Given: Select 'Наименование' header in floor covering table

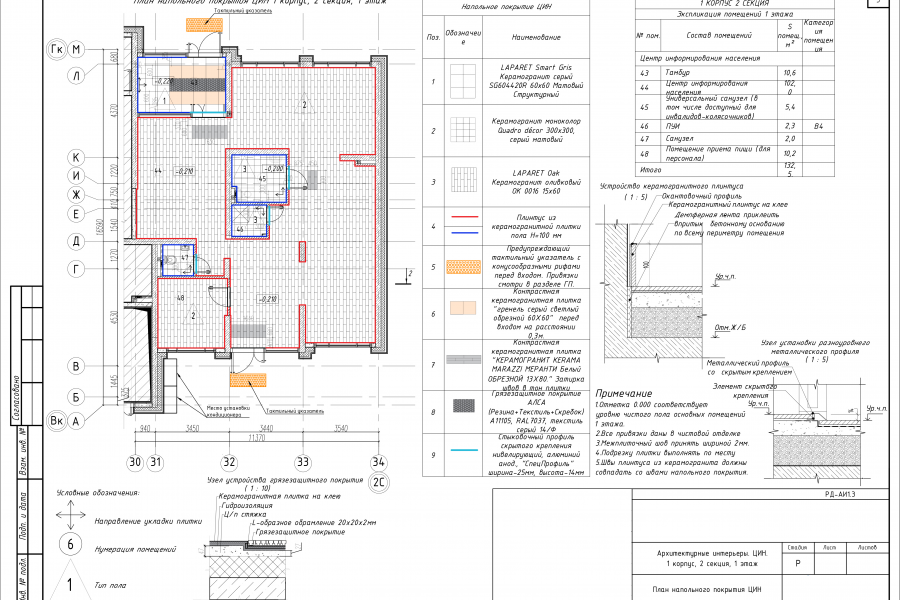Looking at the screenshot, I should point(536,37).
